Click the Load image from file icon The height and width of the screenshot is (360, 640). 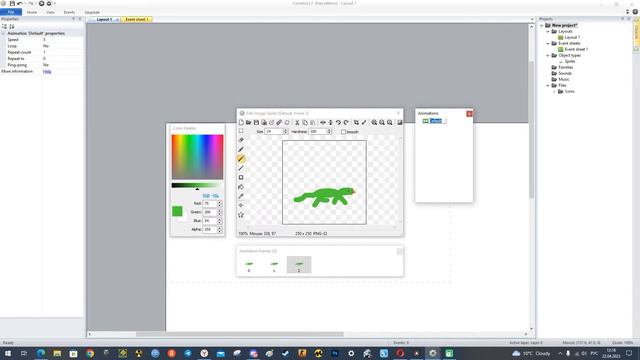[248, 122]
